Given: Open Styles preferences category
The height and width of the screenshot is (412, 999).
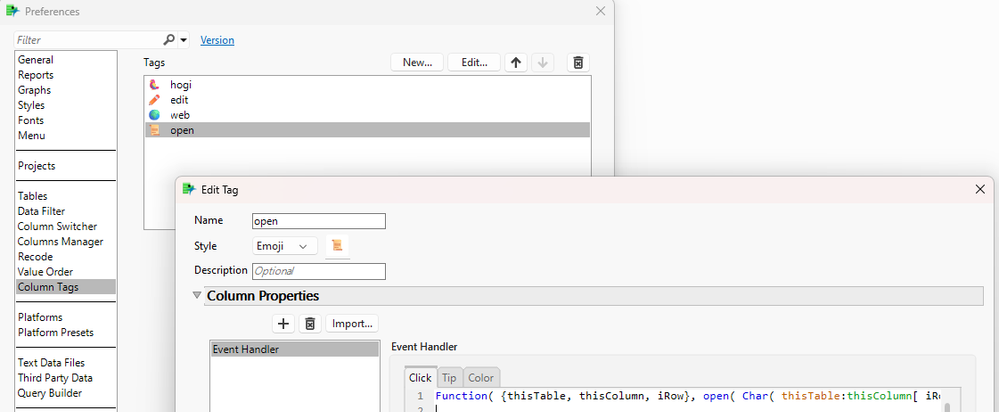Looking at the screenshot, I should (x=31, y=105).
